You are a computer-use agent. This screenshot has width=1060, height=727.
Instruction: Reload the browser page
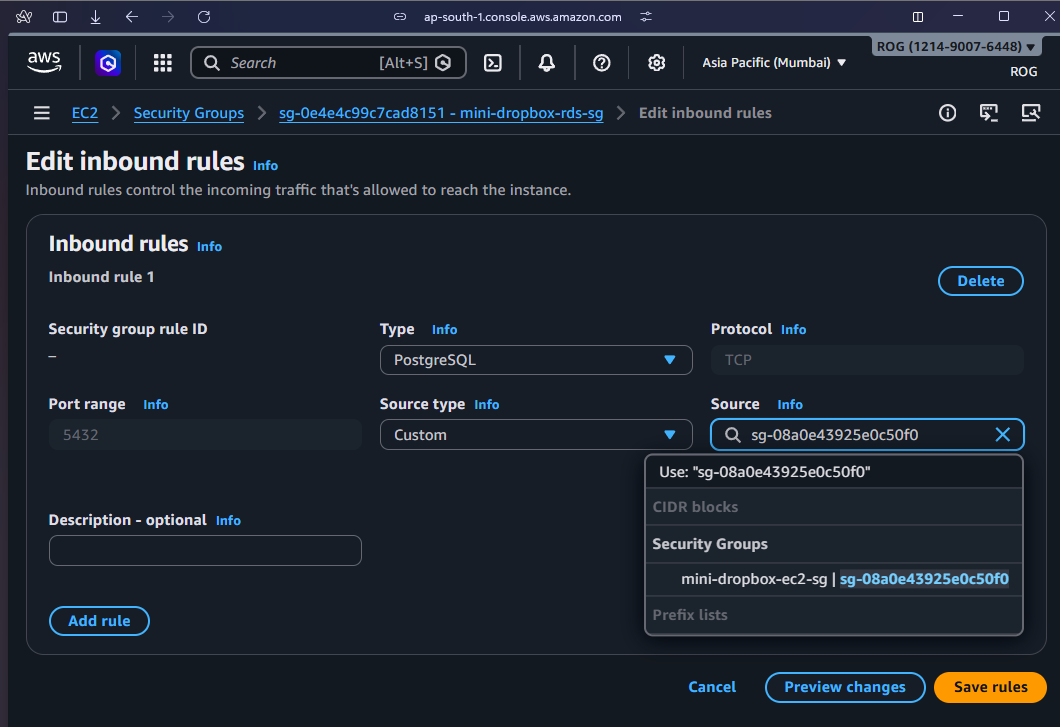click(204, 17)
